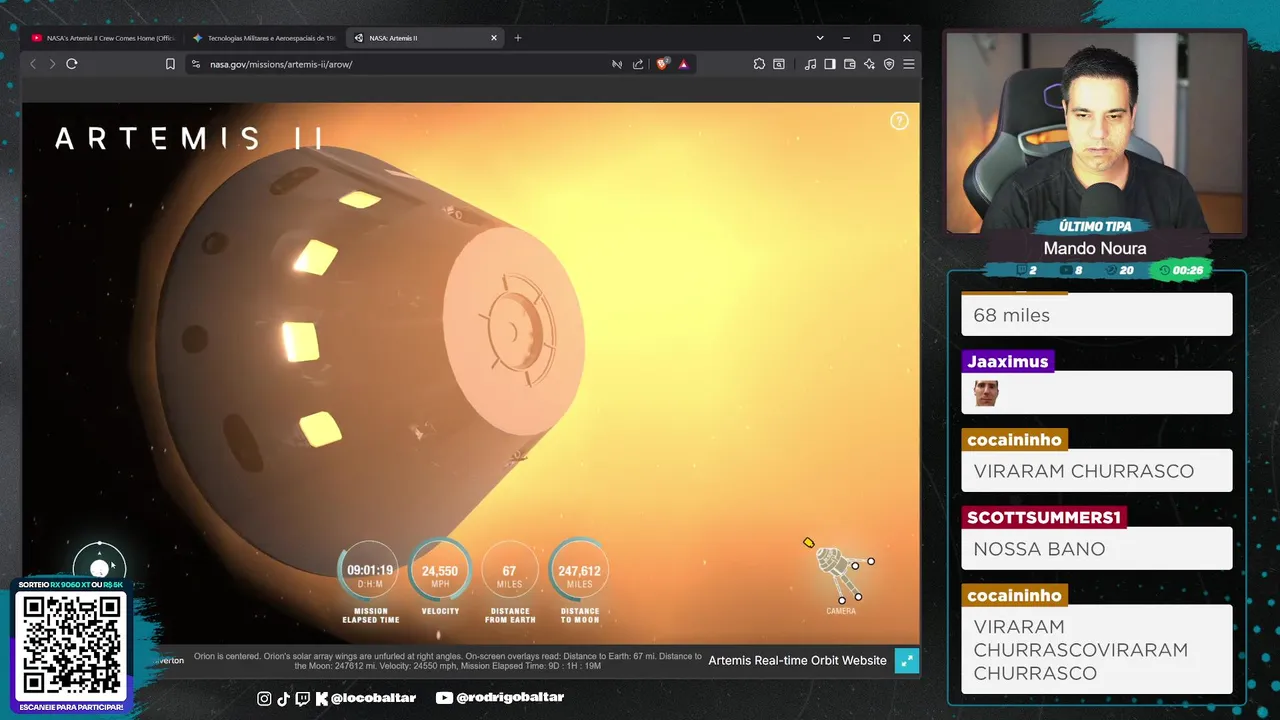Close the NASA: Artemis II tab

[494, 38]
